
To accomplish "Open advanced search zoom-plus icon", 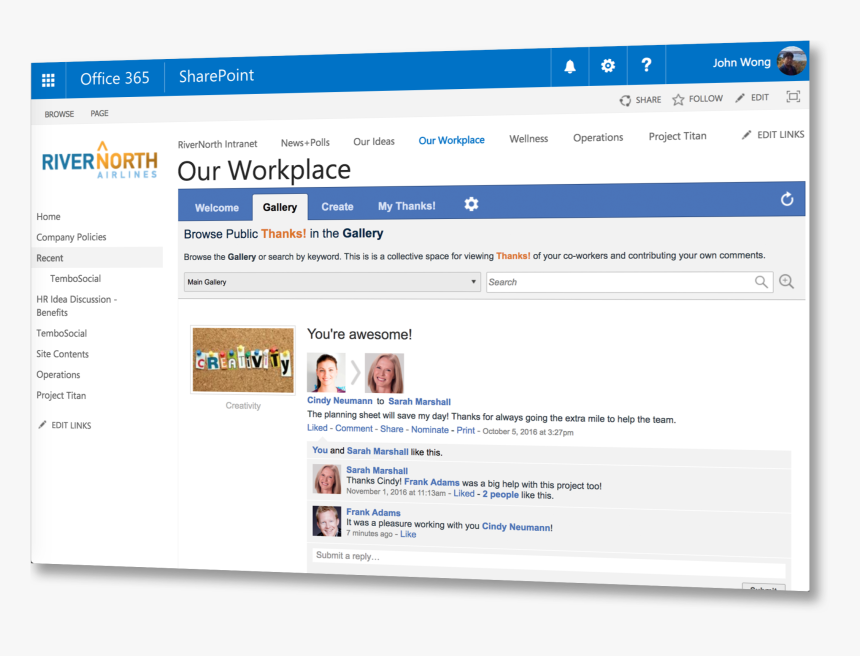I will 787,281.
